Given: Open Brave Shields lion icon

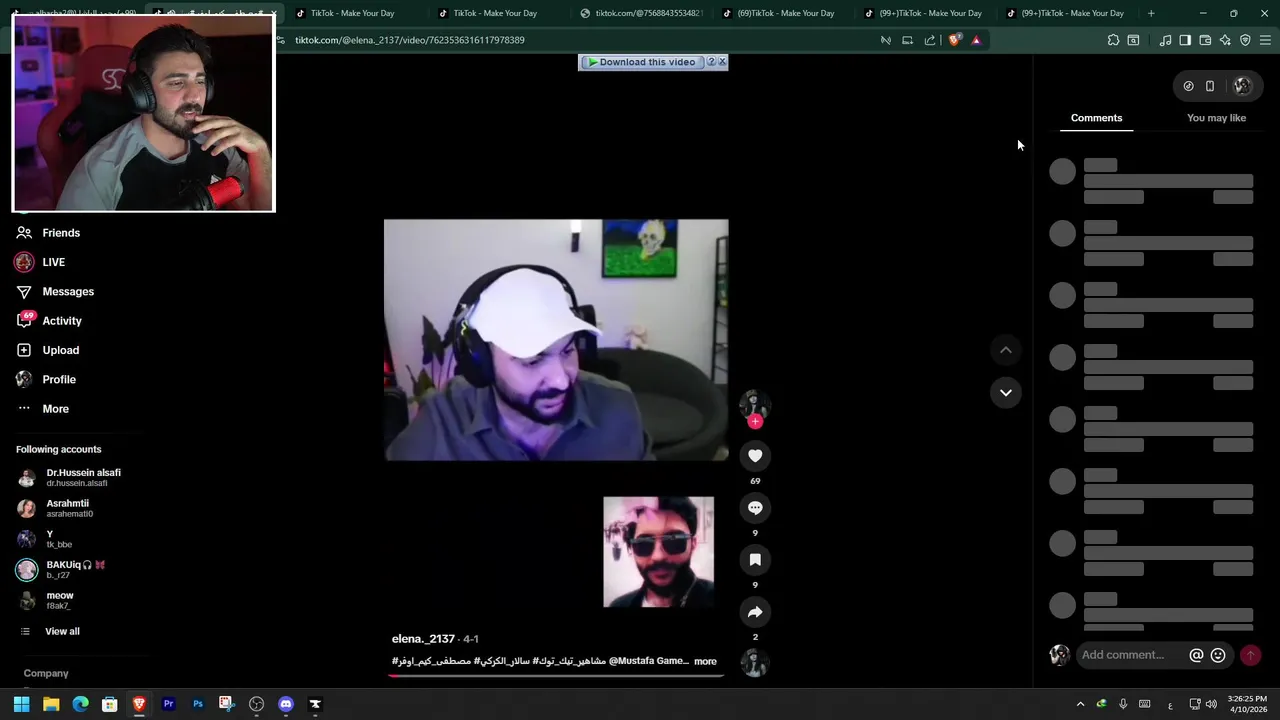Looking at the screenshot, I should point(954,40).
